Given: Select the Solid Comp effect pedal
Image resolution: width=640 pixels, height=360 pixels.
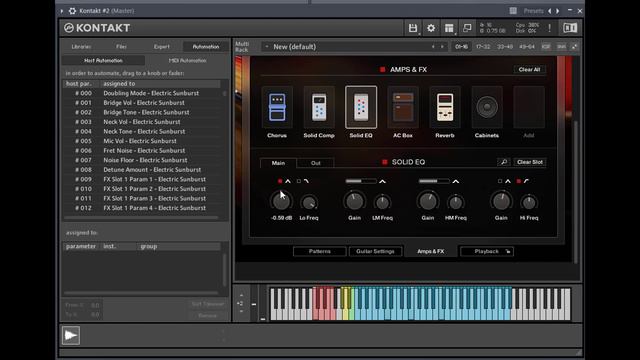Looking at the screenshot, I should click(x=319, y=107).
